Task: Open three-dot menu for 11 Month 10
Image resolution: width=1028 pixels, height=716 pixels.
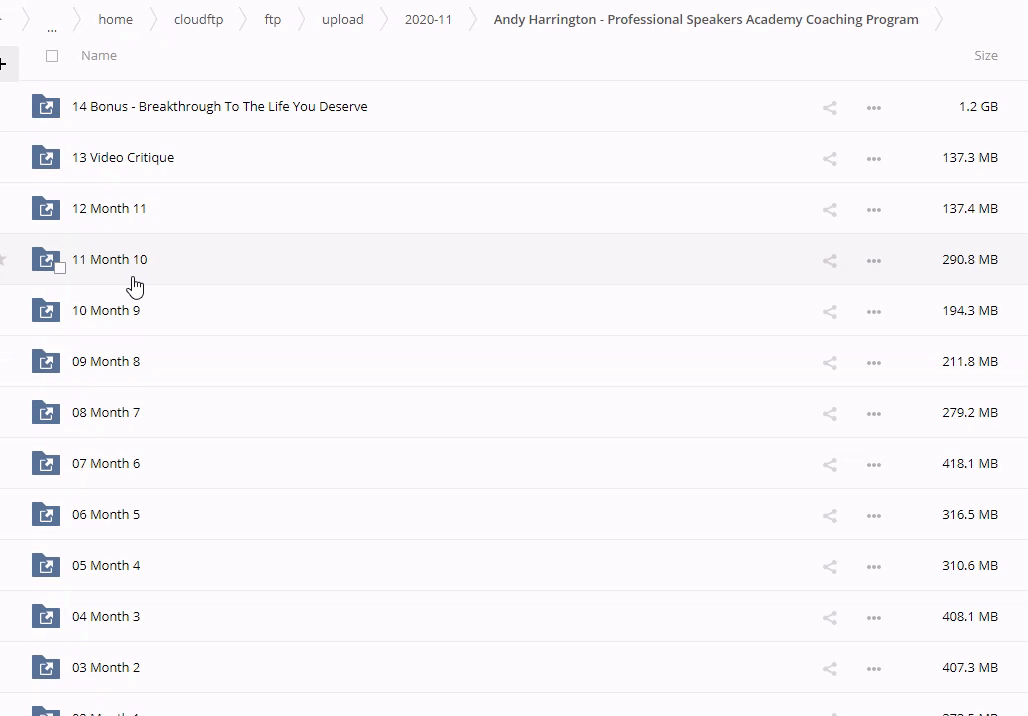Action: coord(873,261)
